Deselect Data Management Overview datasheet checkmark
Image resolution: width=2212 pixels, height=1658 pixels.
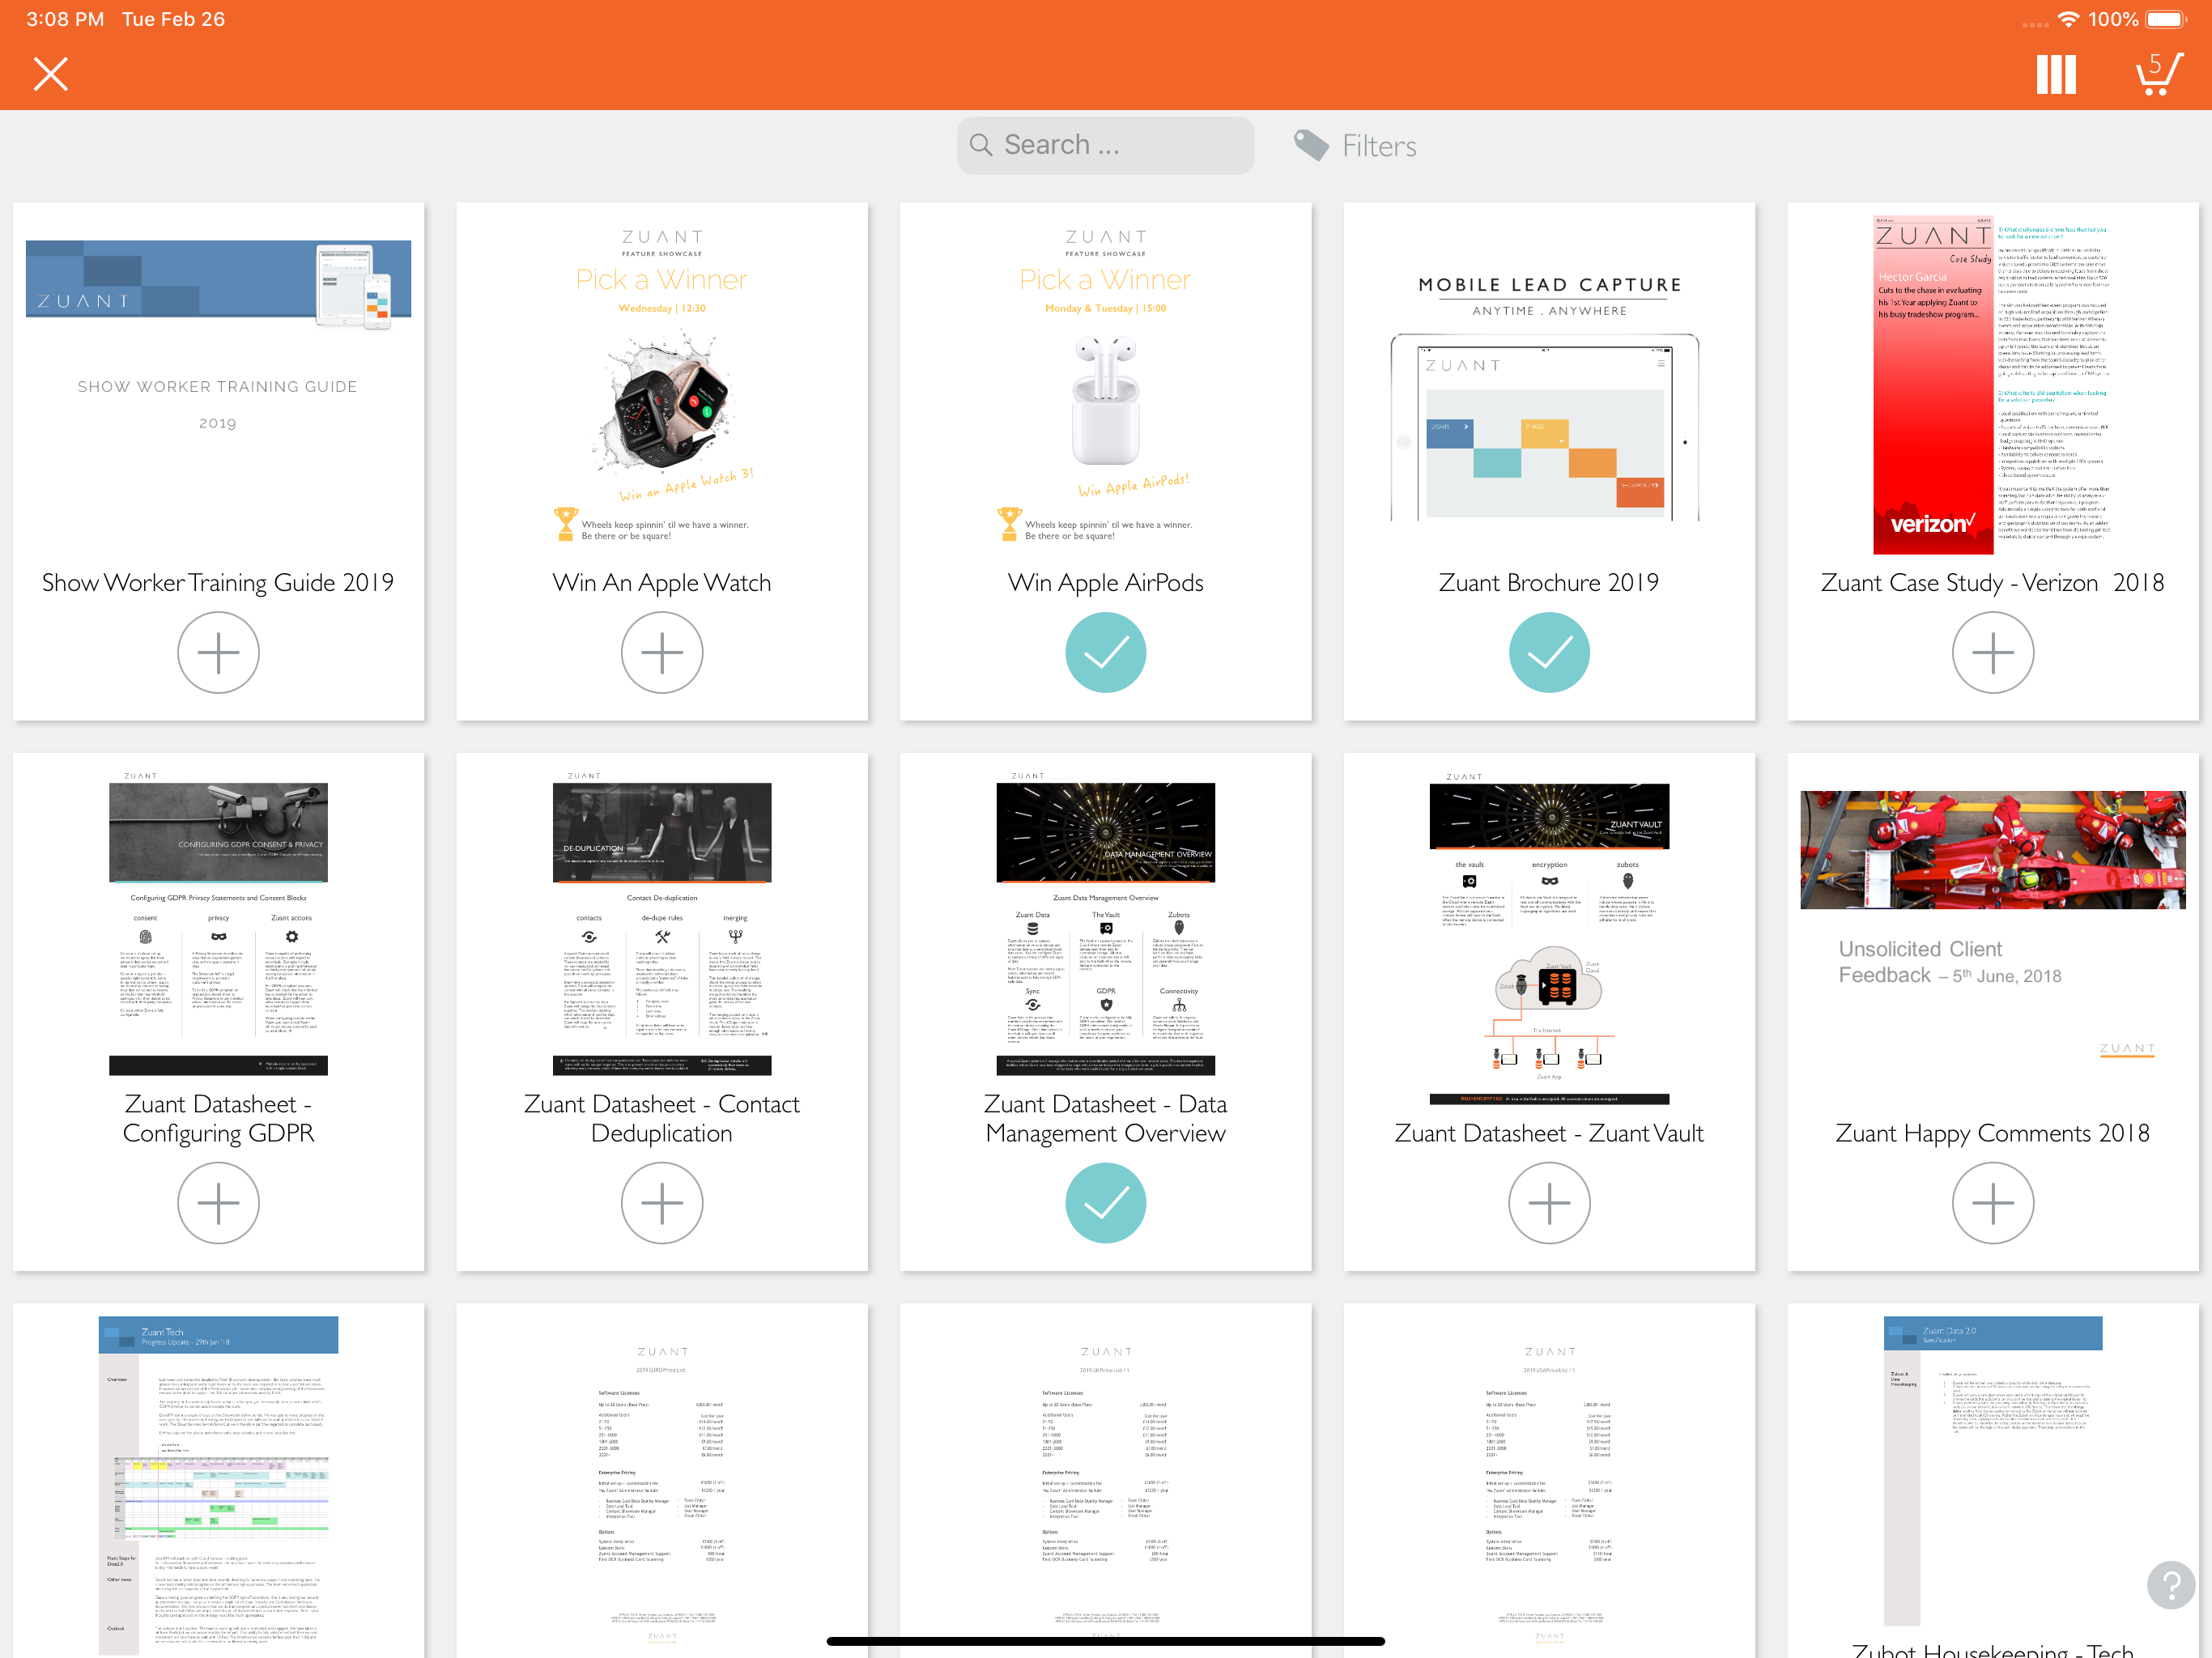click(1106, 1203)
